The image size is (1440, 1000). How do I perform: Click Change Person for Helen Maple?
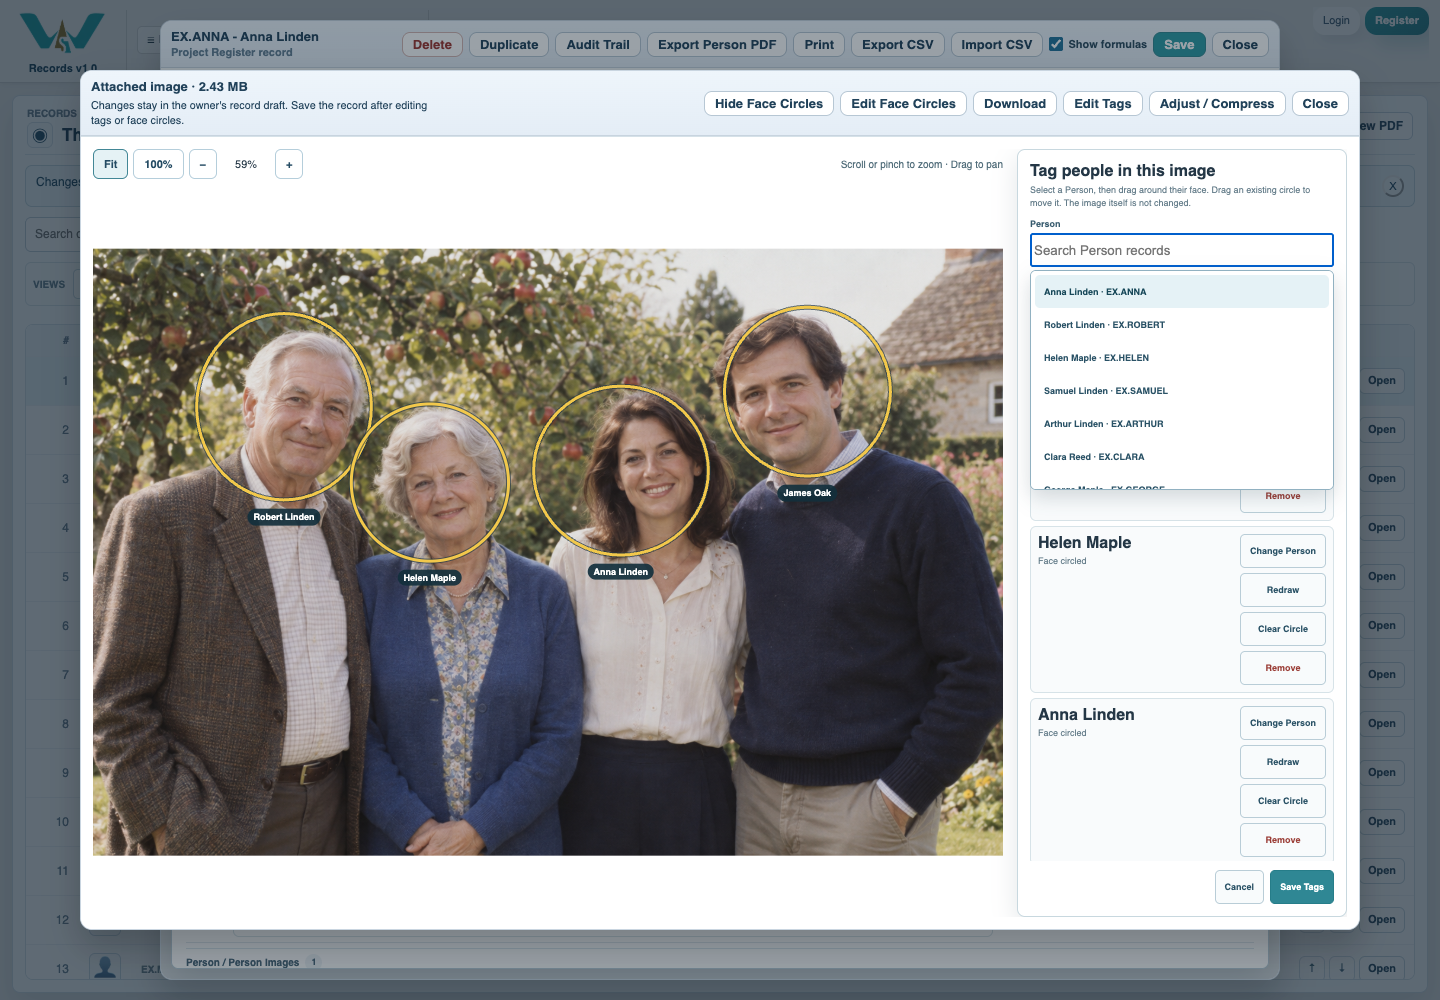click(x=1283, y=551)
